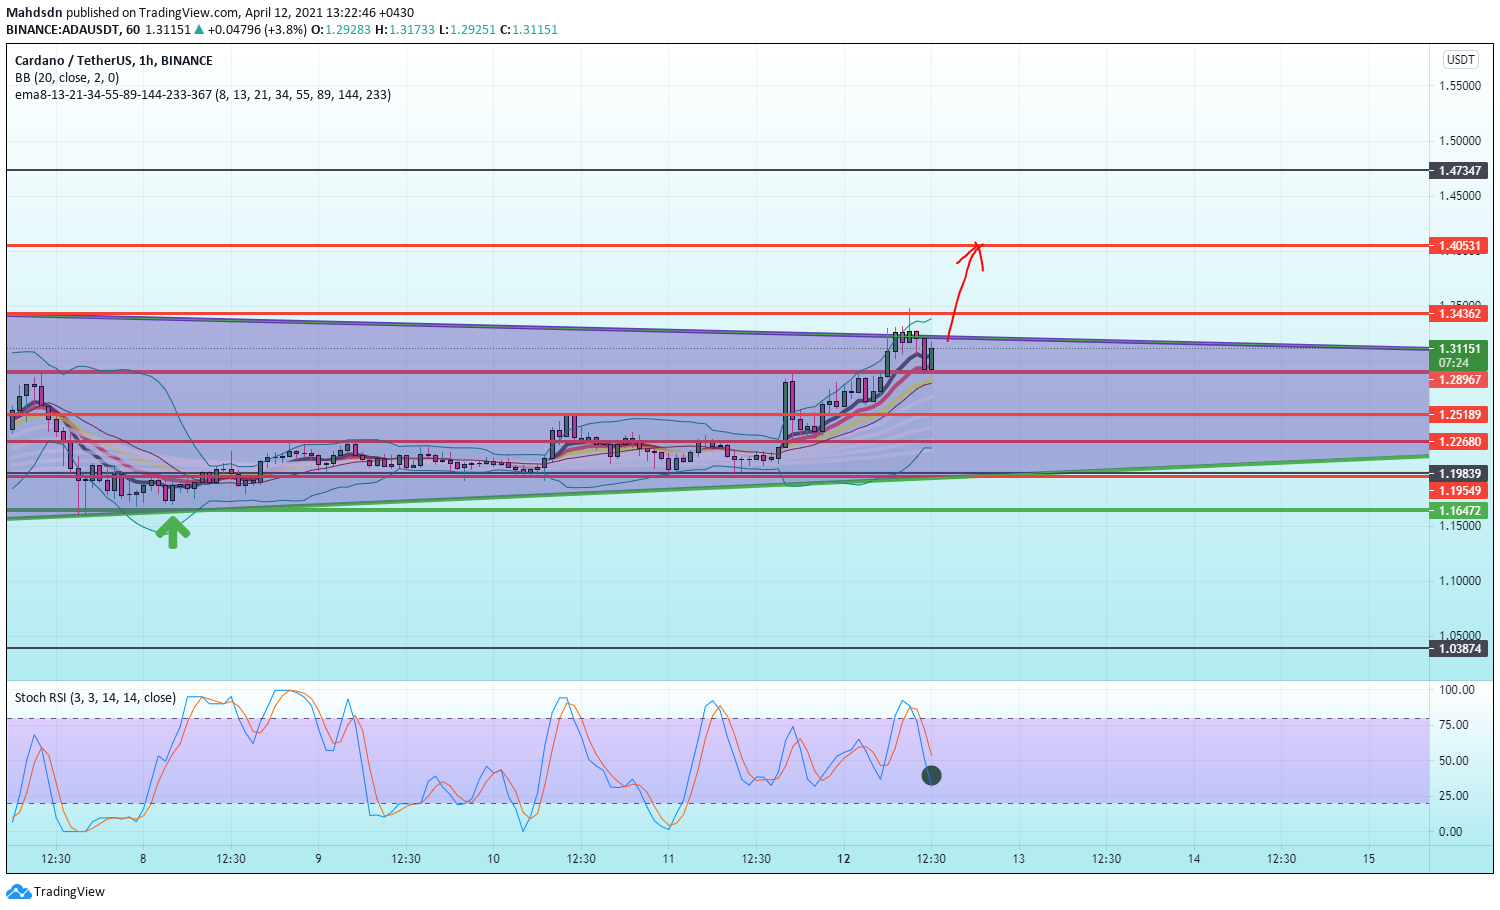Viewport: 1500px width, 910px height.
Task: Select the BB (20, close, 2, 0) indicator
Action: 67,78
